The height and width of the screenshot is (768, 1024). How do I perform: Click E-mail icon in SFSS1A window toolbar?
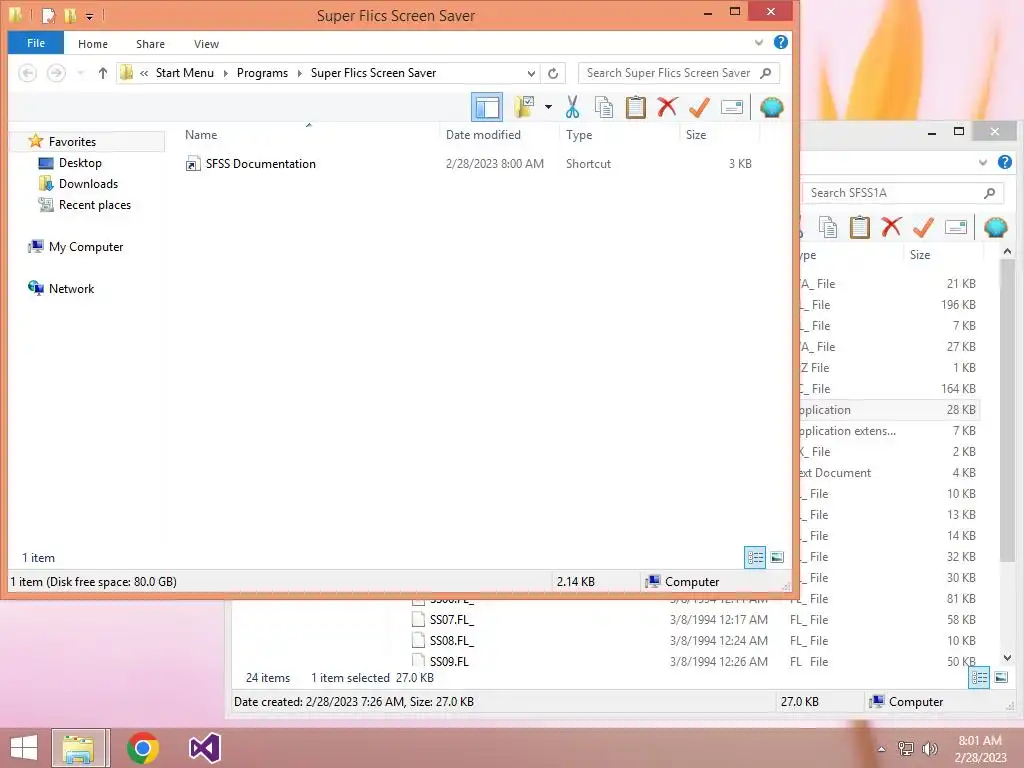click(955, 227)
